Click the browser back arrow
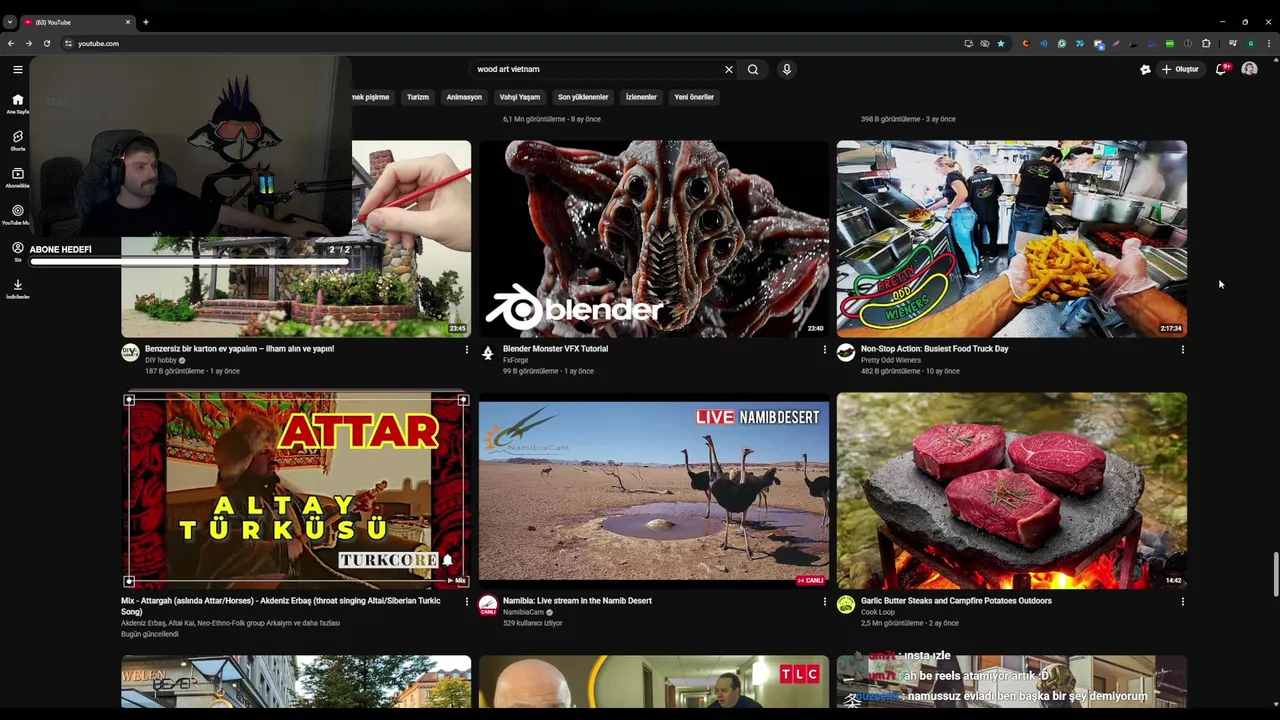This screenshot has width=1280, height=720. [x=11, y=43]
